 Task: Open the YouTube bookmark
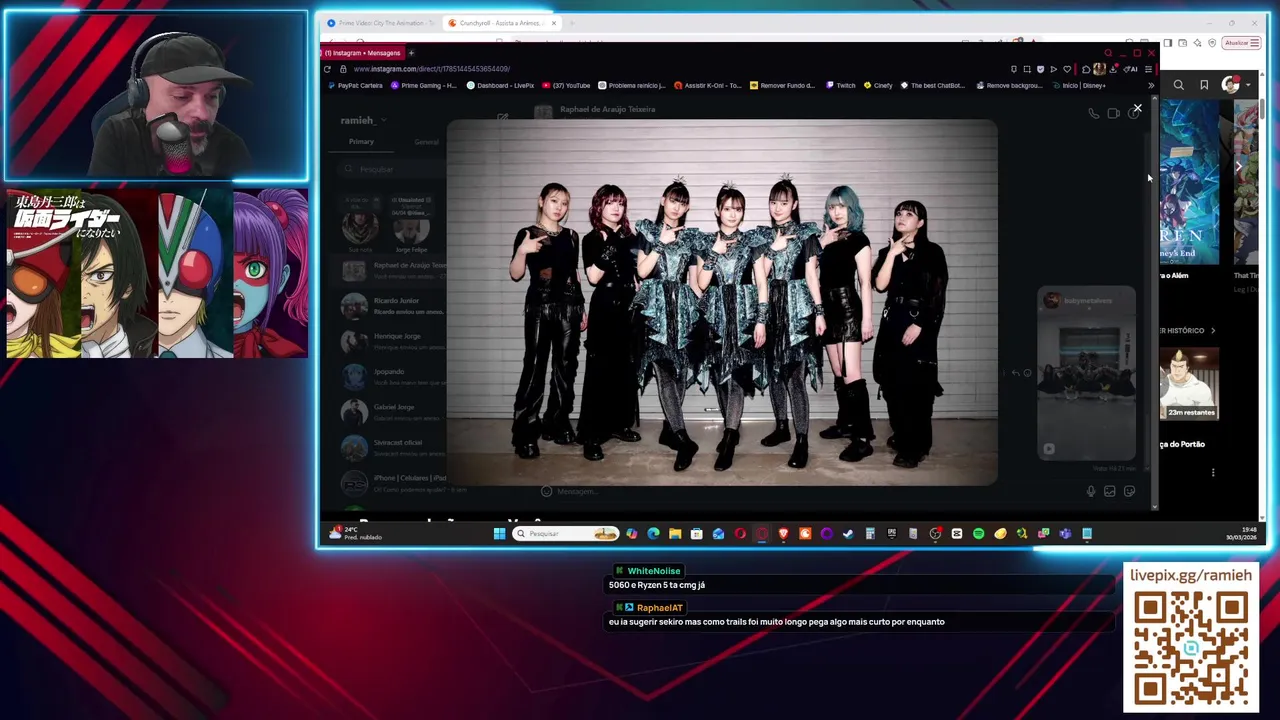click(x=566, y=86)
